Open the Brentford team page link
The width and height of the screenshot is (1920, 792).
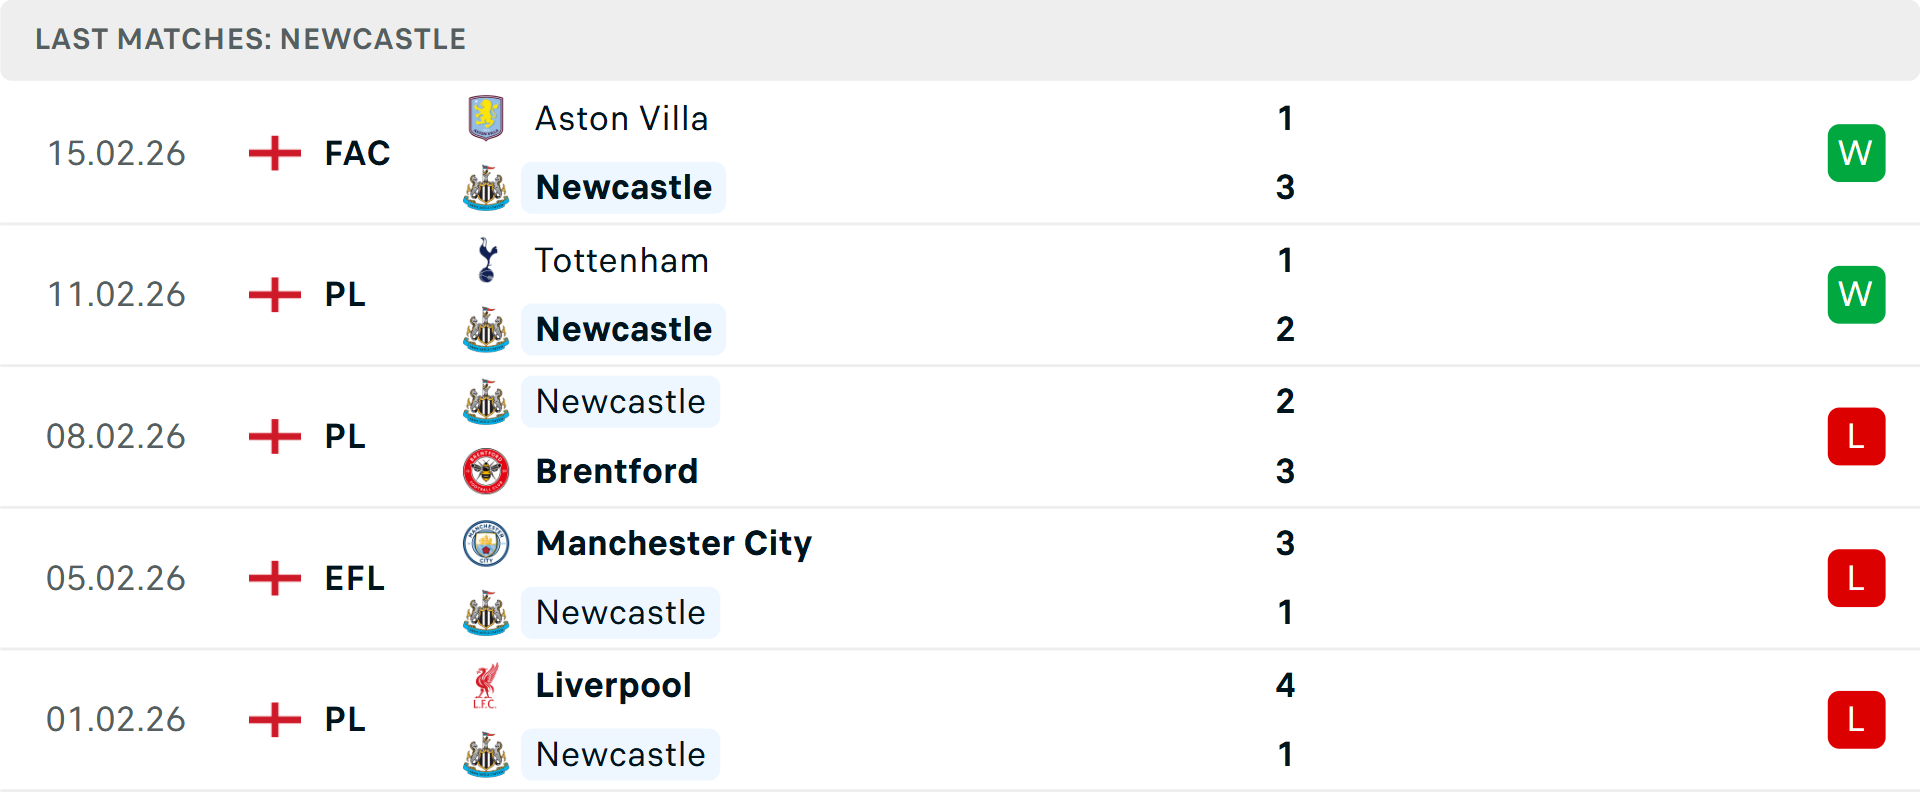coord(617,471)
